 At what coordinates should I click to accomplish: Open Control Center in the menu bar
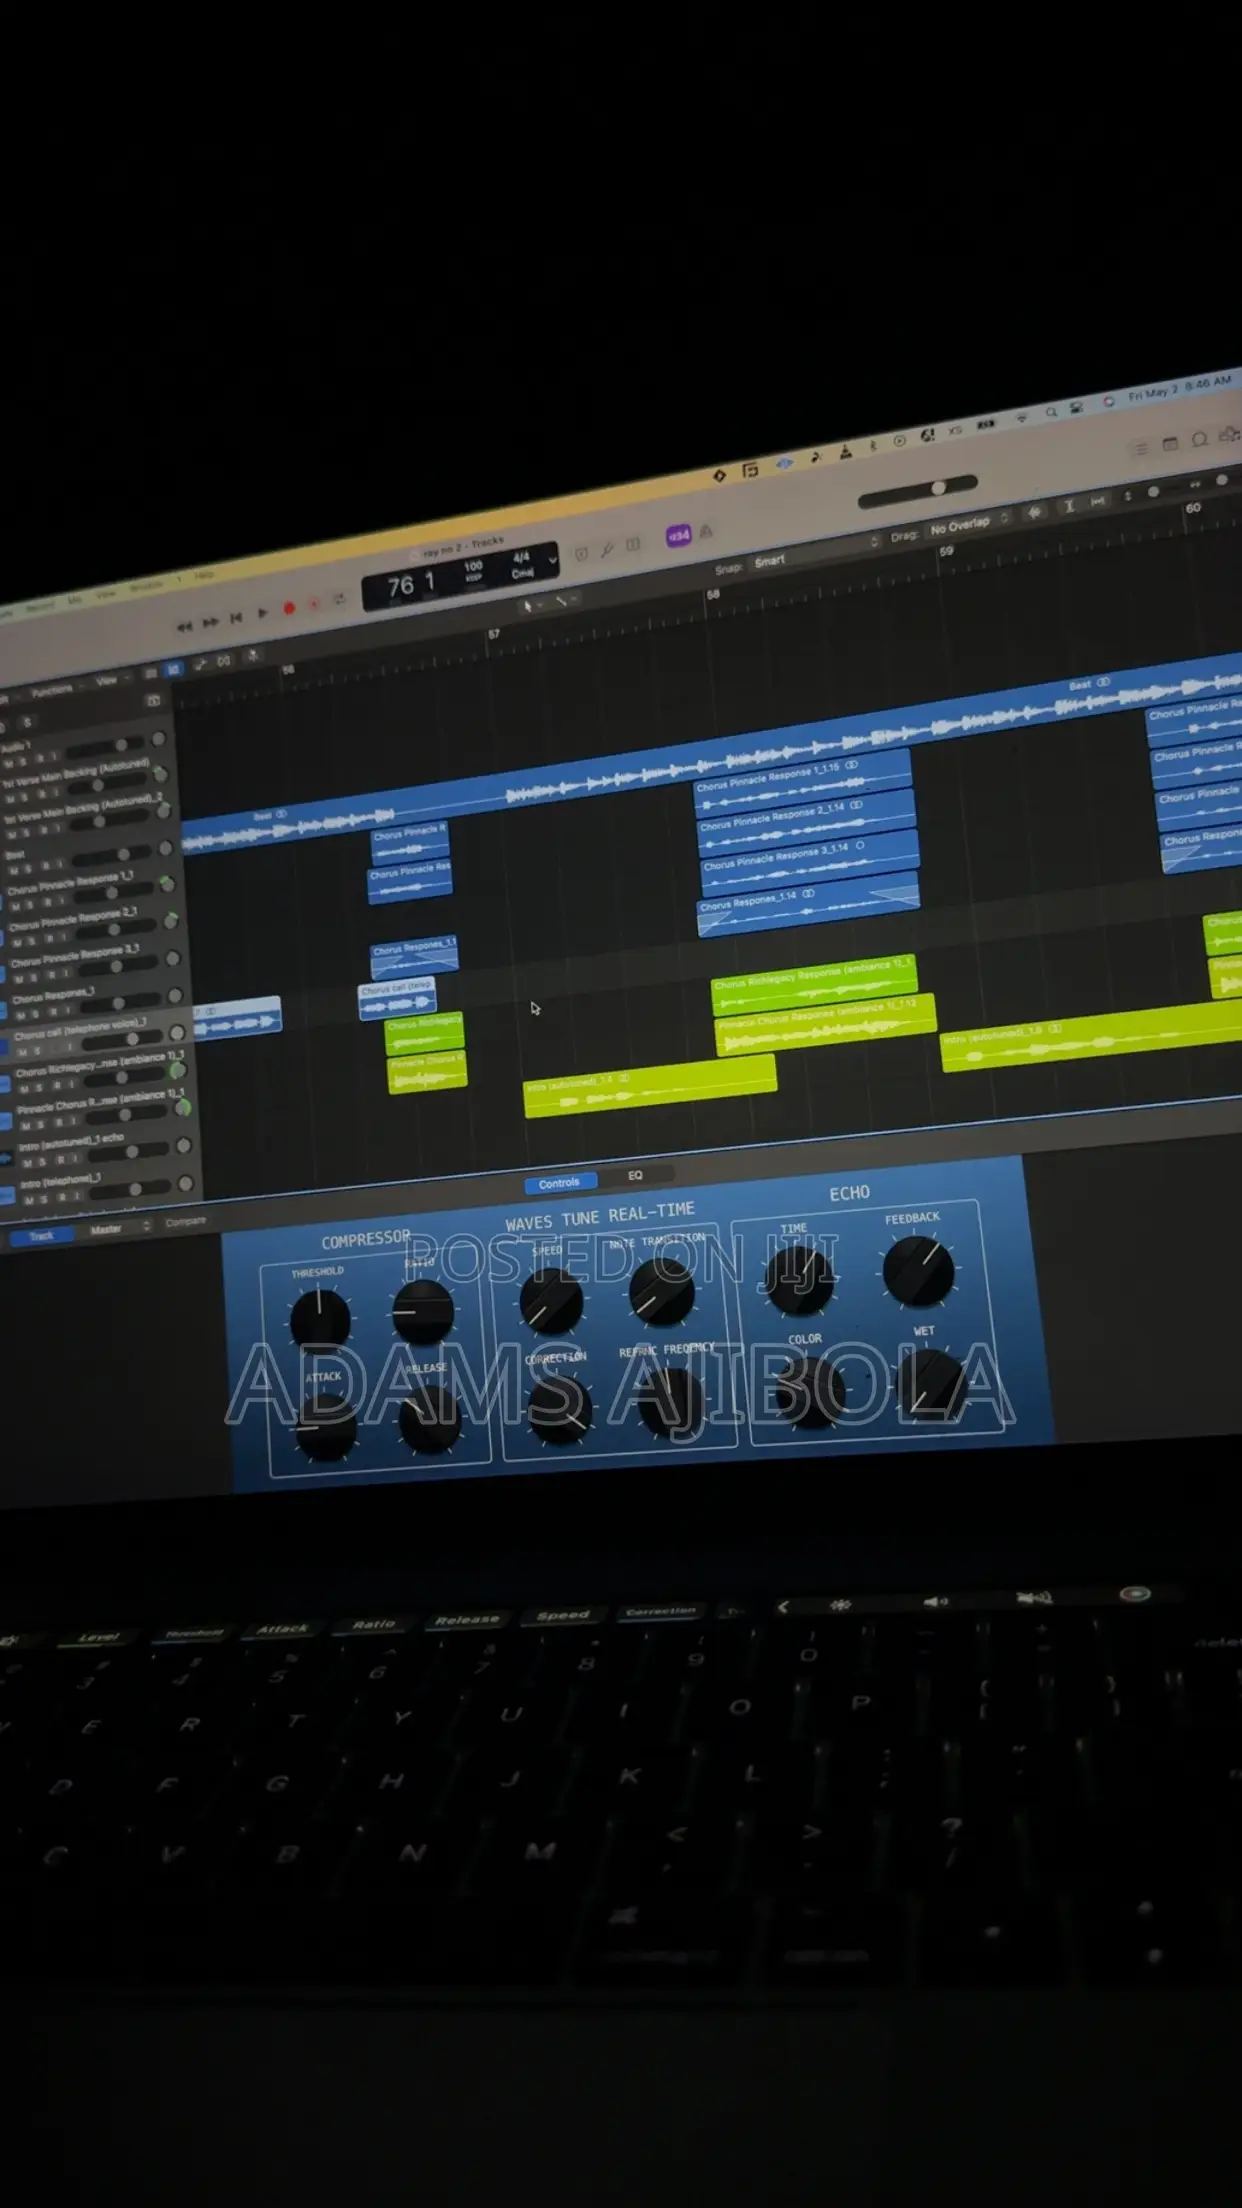click(x=1077, y=407)
